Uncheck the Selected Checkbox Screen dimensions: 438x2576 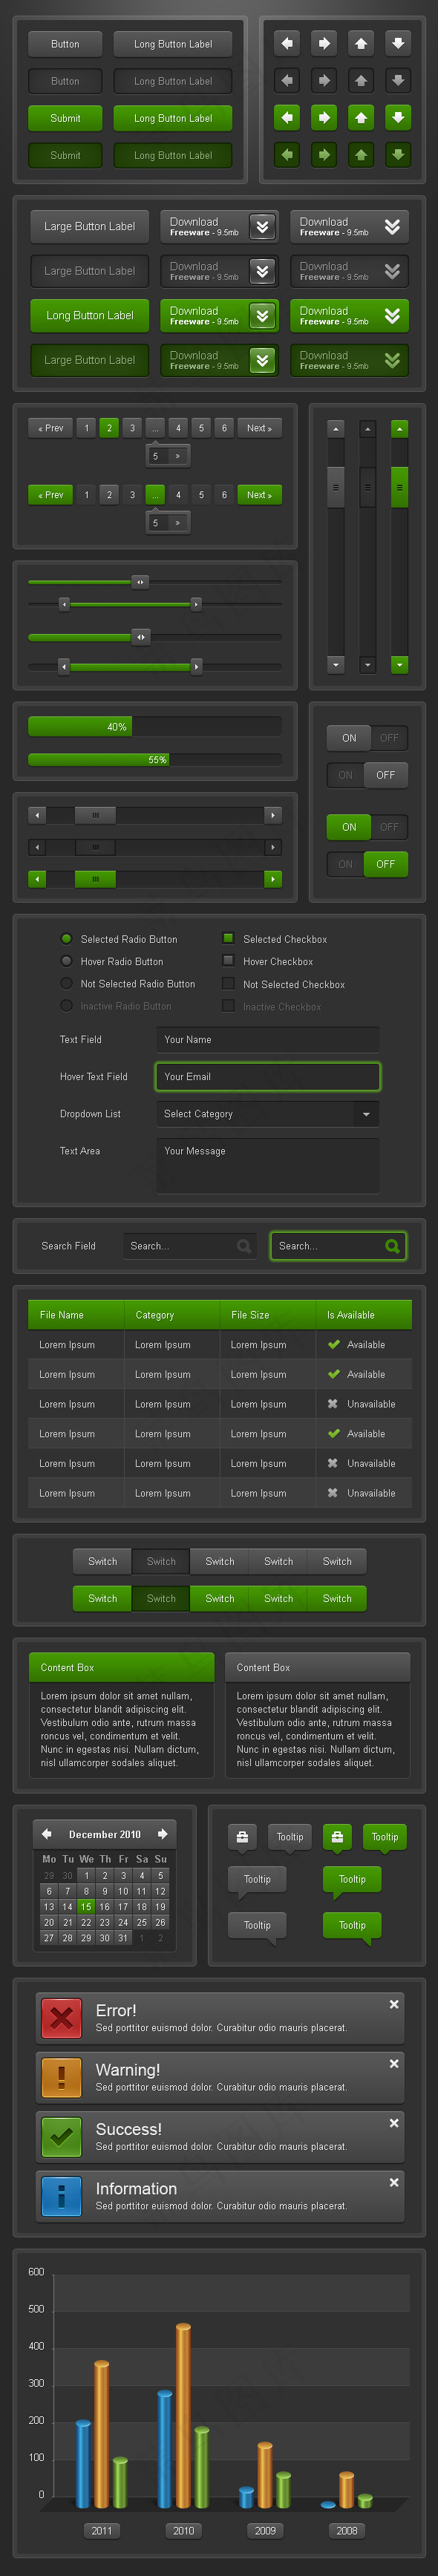[x=228, y=938]
